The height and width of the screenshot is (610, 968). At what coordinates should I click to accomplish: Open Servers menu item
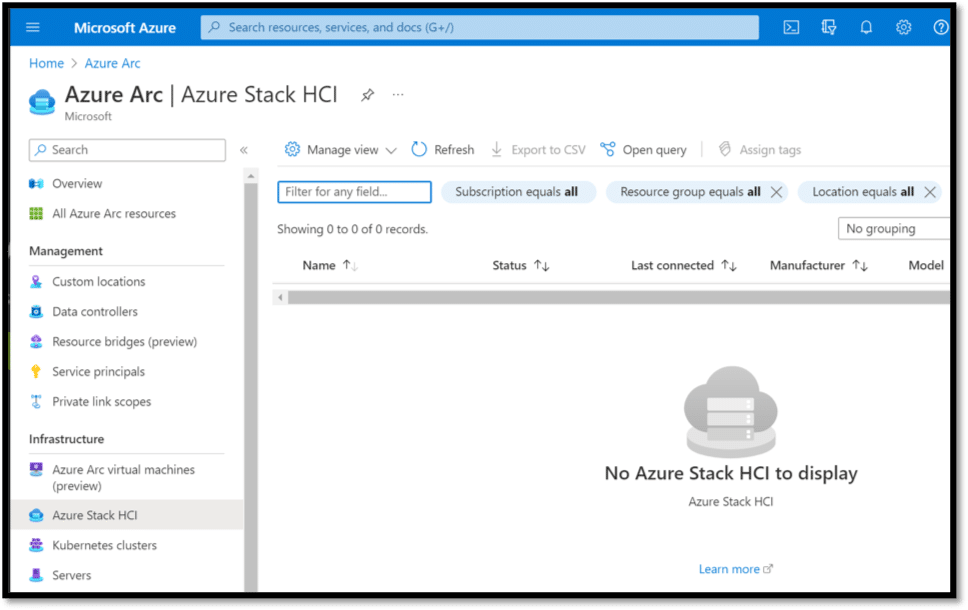(72, 575)
